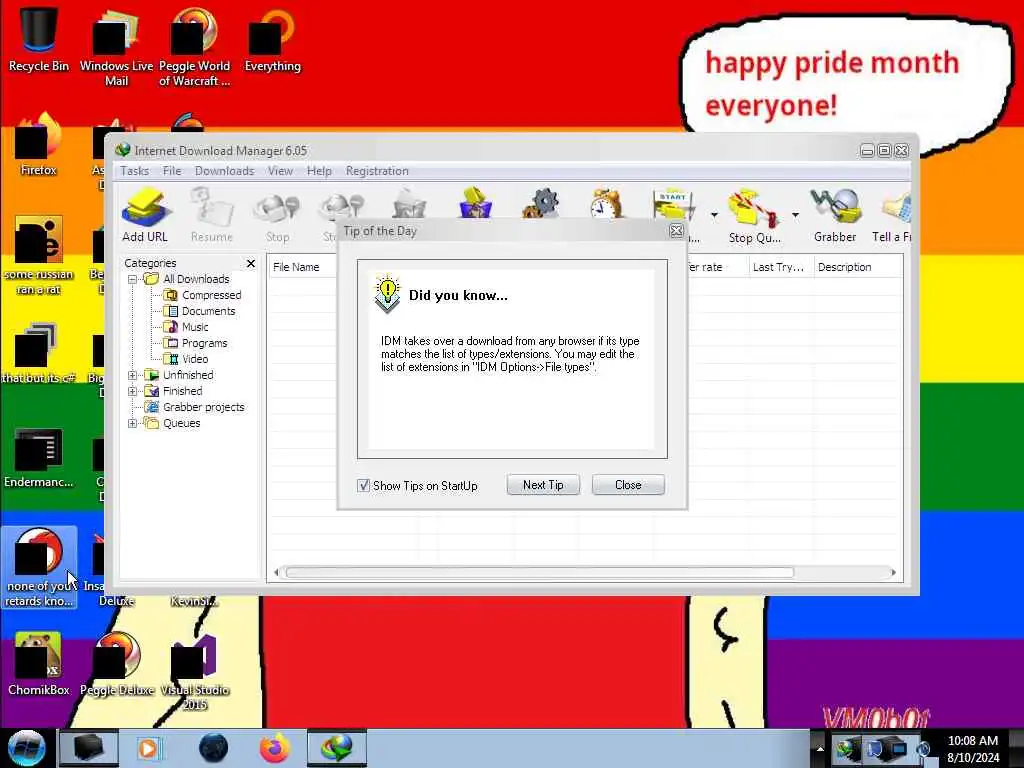The image size is (1024, 768).
Task: Uncheck Show Tips on StartUp
Action: click(364, 485)
